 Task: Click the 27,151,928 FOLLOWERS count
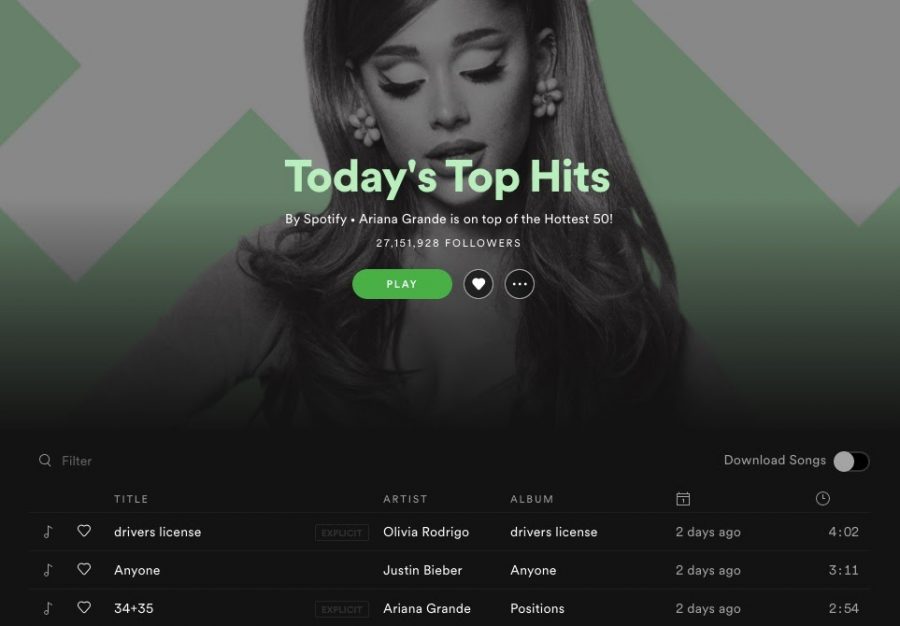pos(448,243)
